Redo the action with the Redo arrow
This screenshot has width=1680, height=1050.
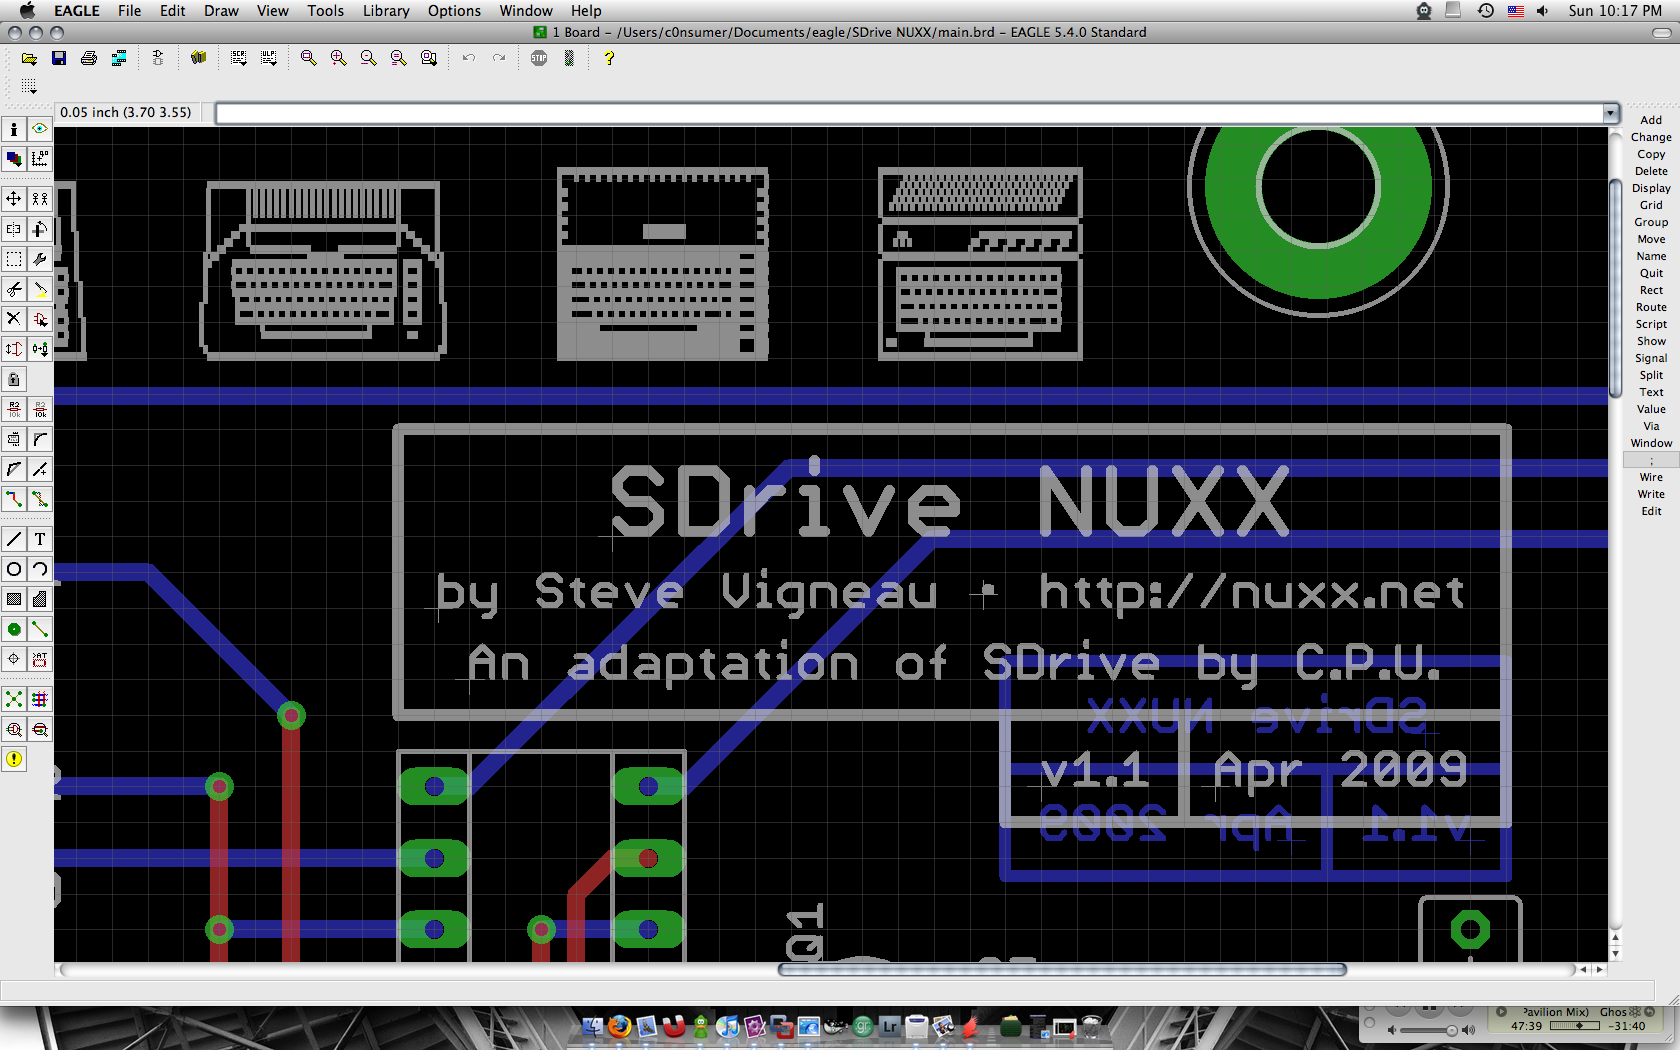tap(499, 58)
